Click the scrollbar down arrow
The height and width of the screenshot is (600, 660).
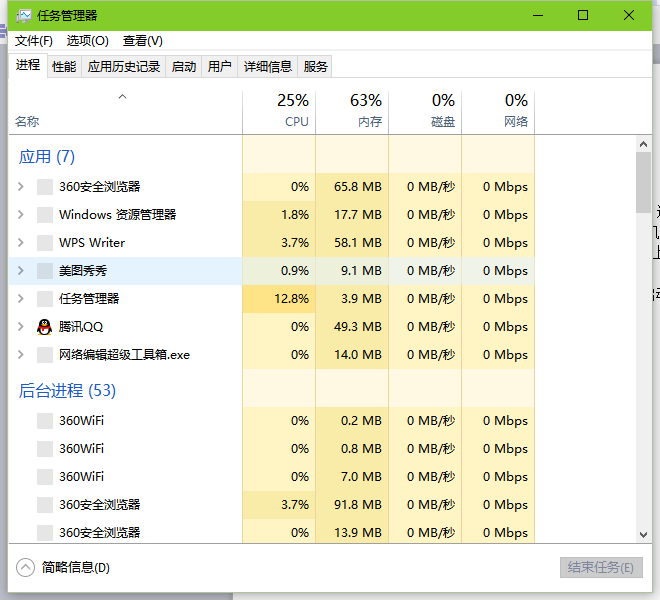[x=643, y=535]
